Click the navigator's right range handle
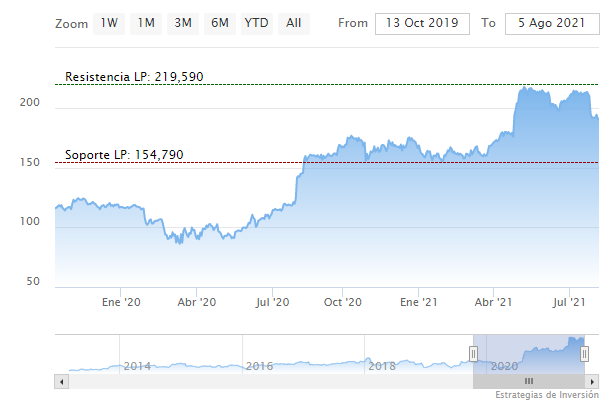This screenshot has width=612, height=405. tap(584, 353)
